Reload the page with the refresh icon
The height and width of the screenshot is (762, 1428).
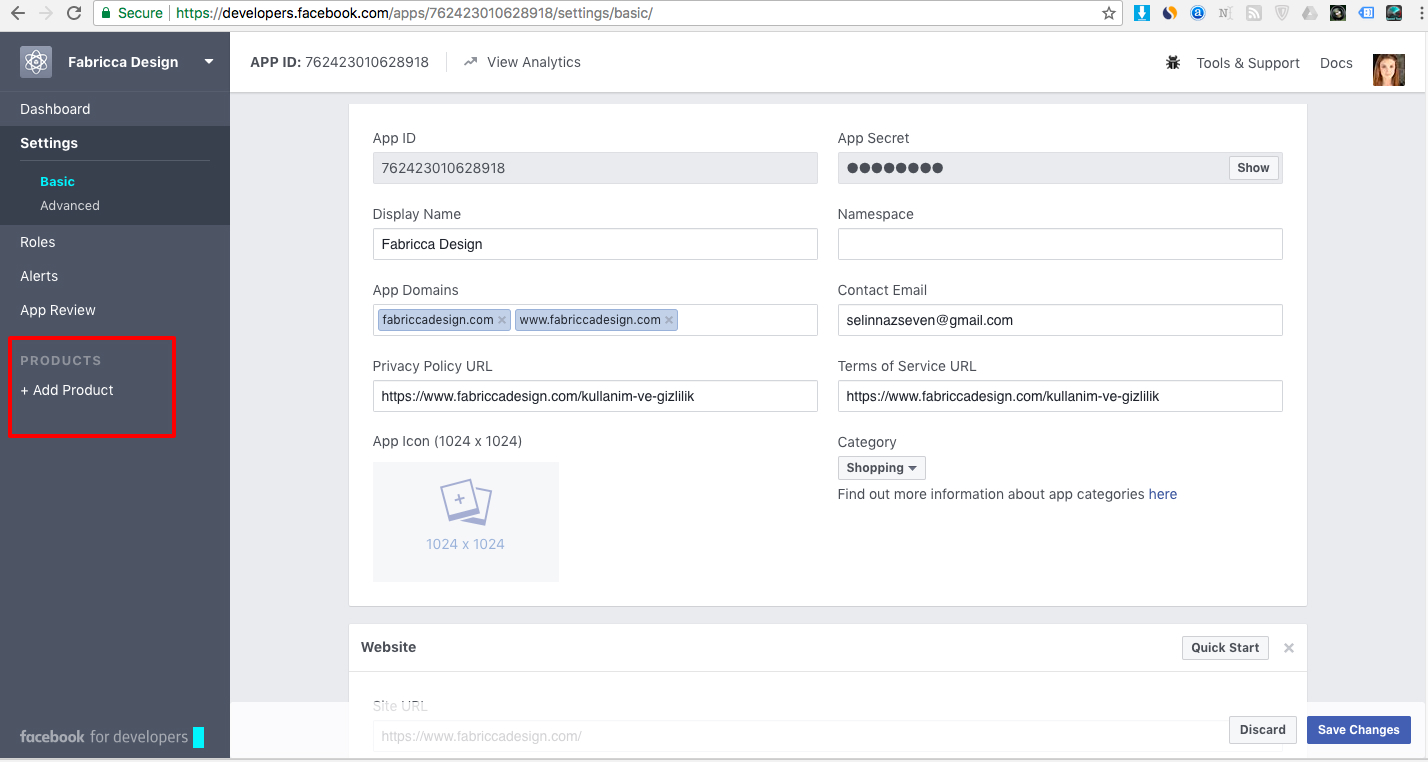point(73,13)
